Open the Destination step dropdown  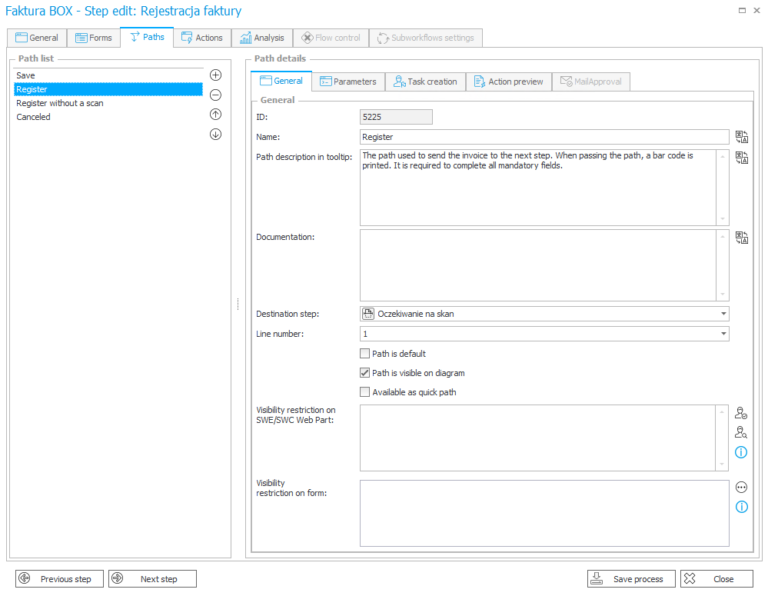[723, 313]
